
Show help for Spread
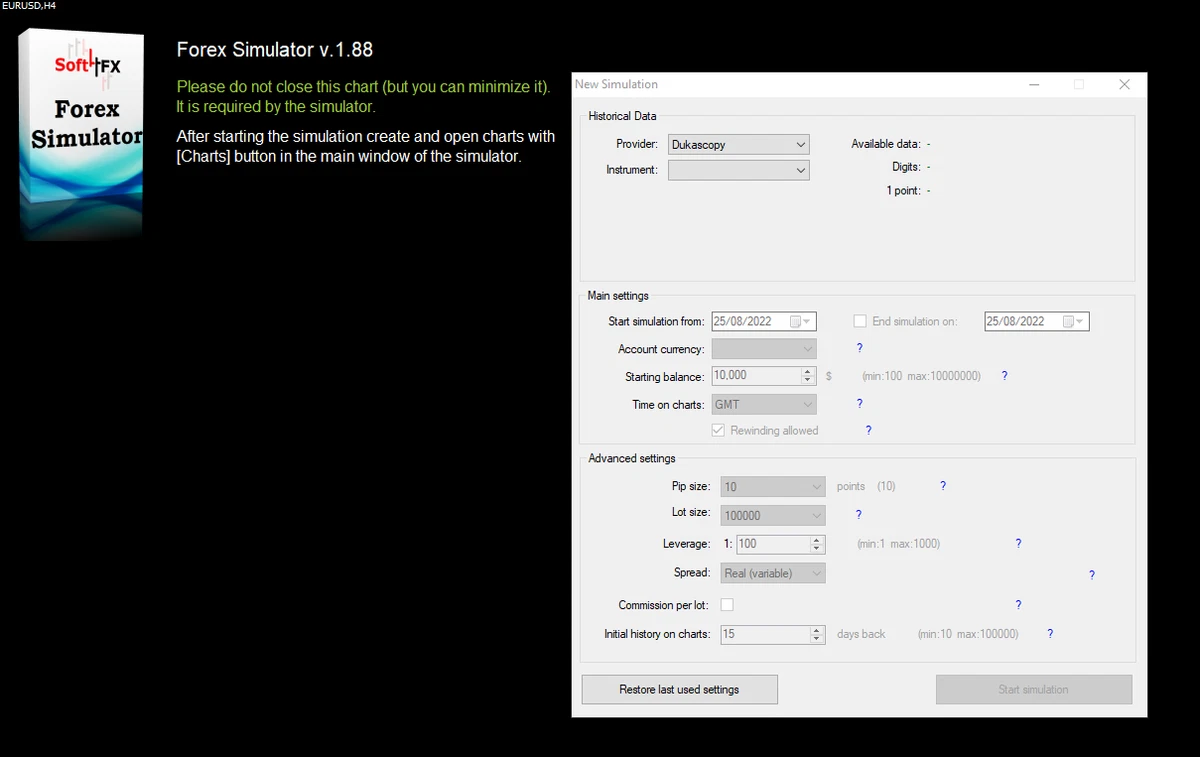(1091, 575)
